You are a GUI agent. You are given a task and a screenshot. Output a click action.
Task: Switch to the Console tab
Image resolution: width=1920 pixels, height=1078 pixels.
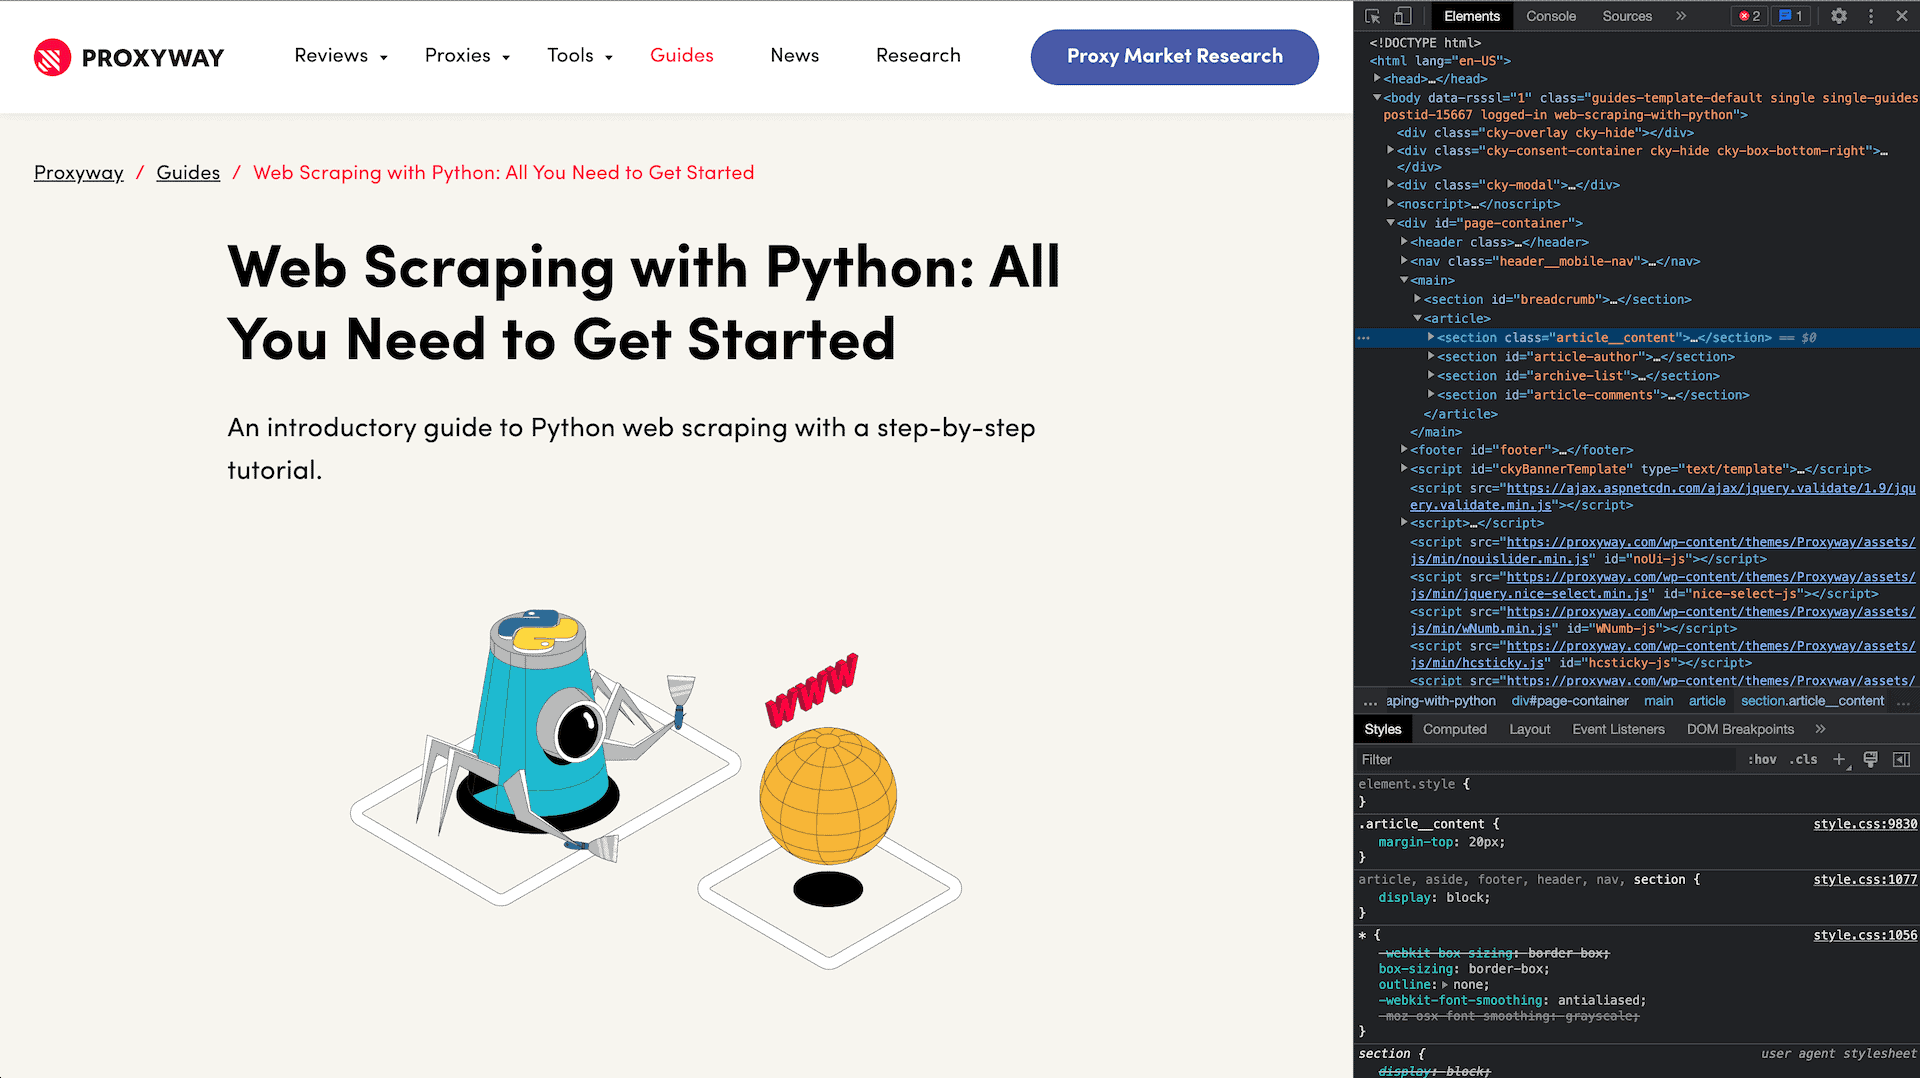(1551, 16)
